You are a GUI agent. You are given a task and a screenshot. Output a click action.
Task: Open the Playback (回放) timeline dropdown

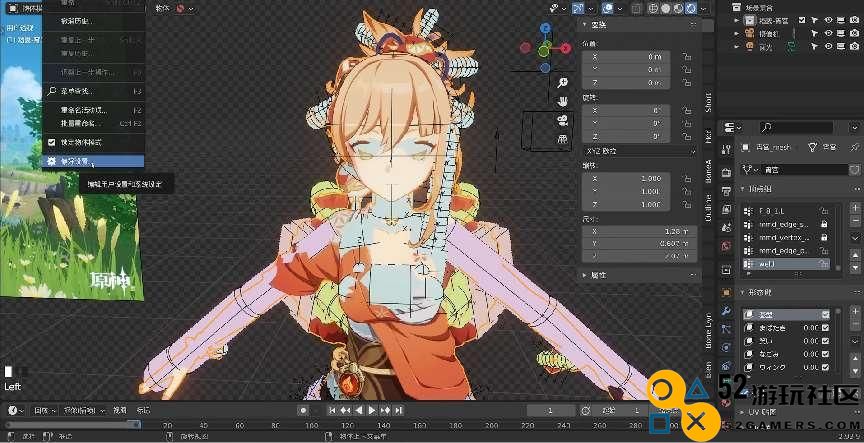pyautogui.click(x=45, y=410)
